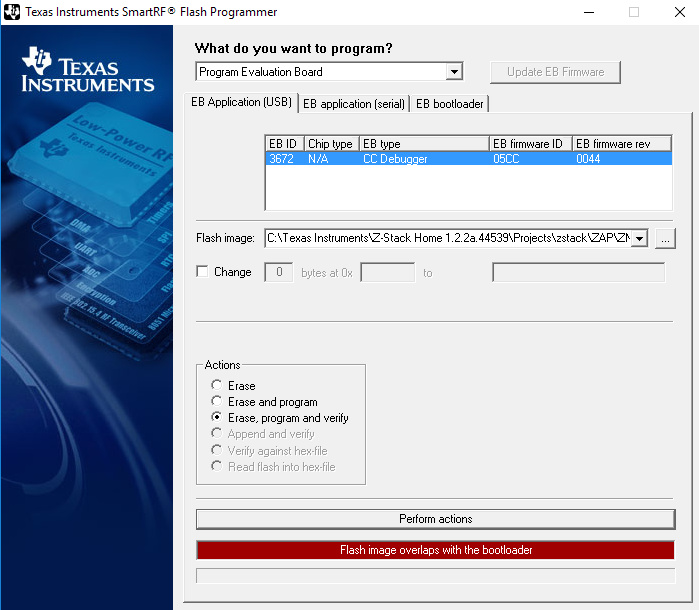Minimize the Flash Programmer window
The image size is (699, 610).
pyautogui.click(x=589, y=12)
